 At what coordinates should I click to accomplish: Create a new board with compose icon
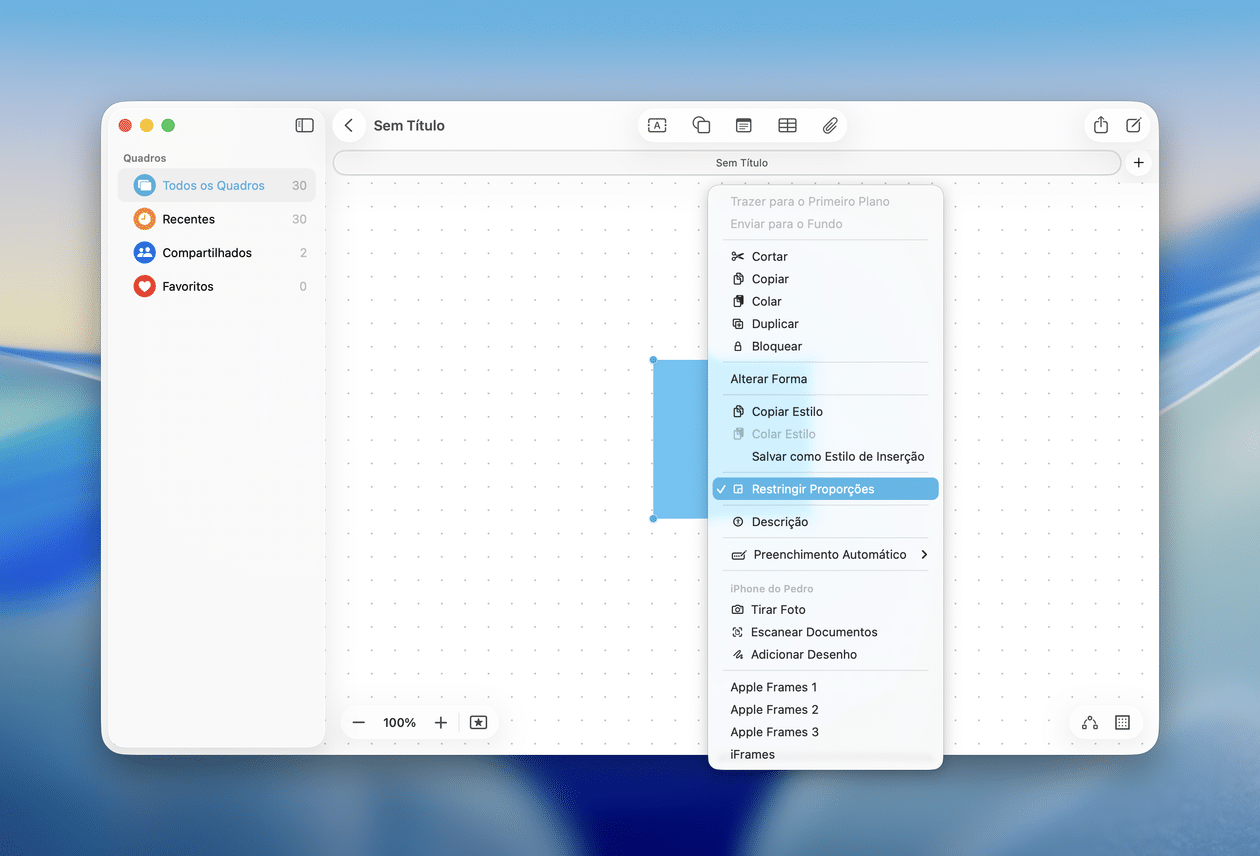point(1134,126)
